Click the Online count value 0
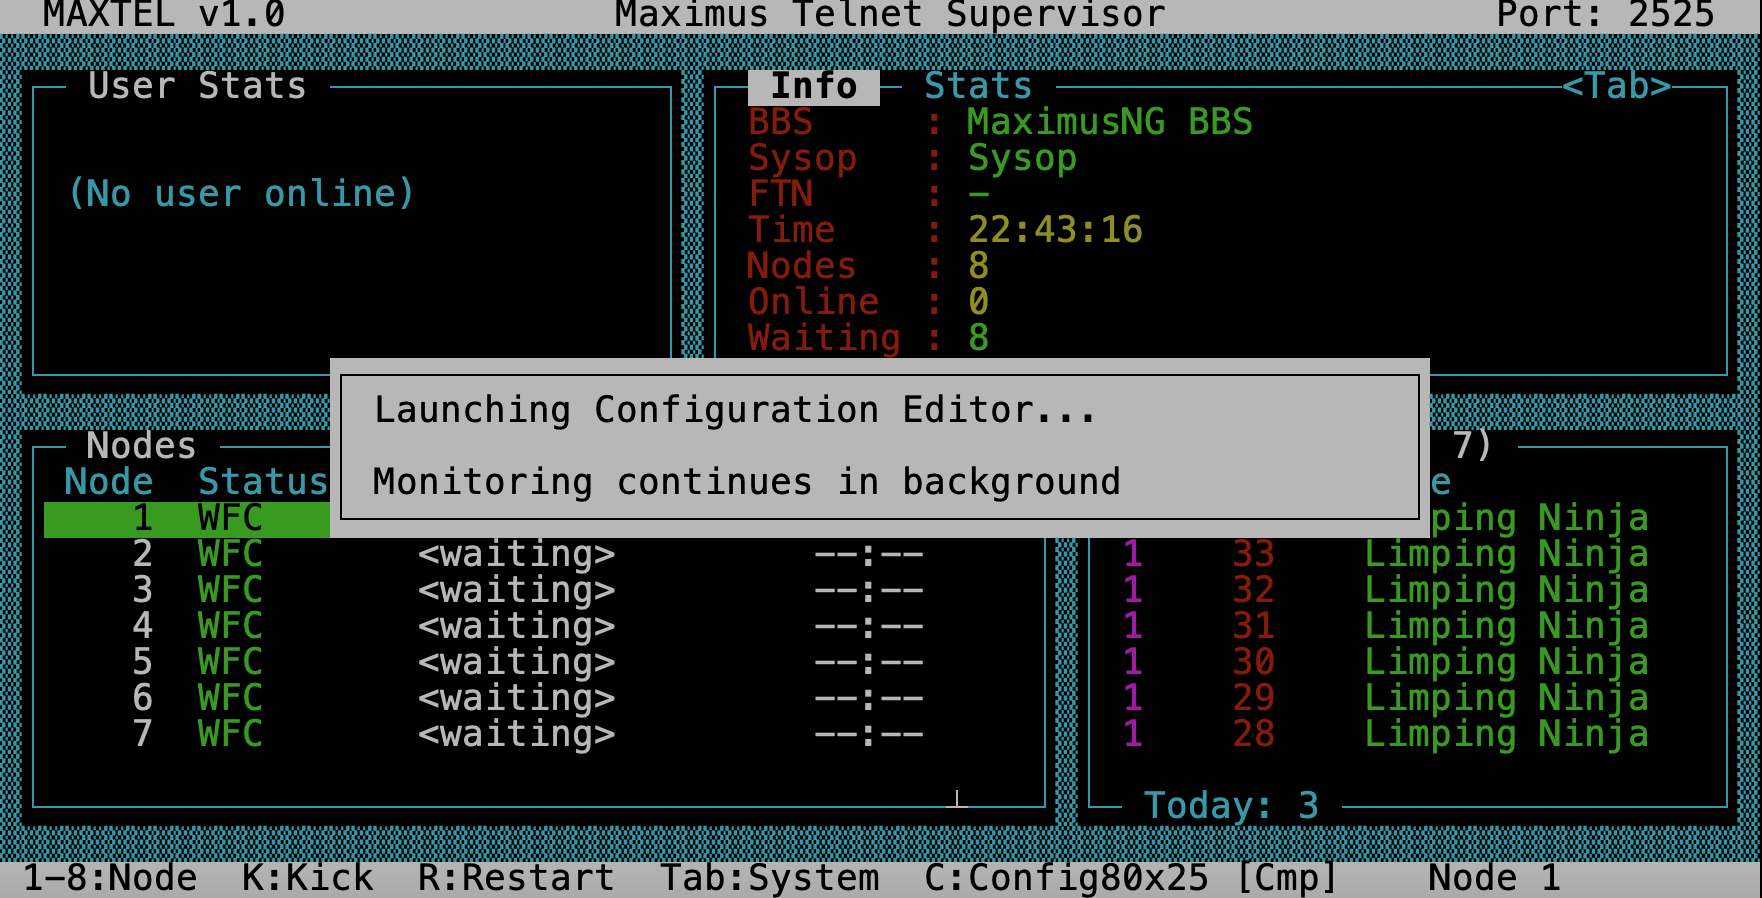The width and height of the screenshot is (1762, 898). (979, 303)
